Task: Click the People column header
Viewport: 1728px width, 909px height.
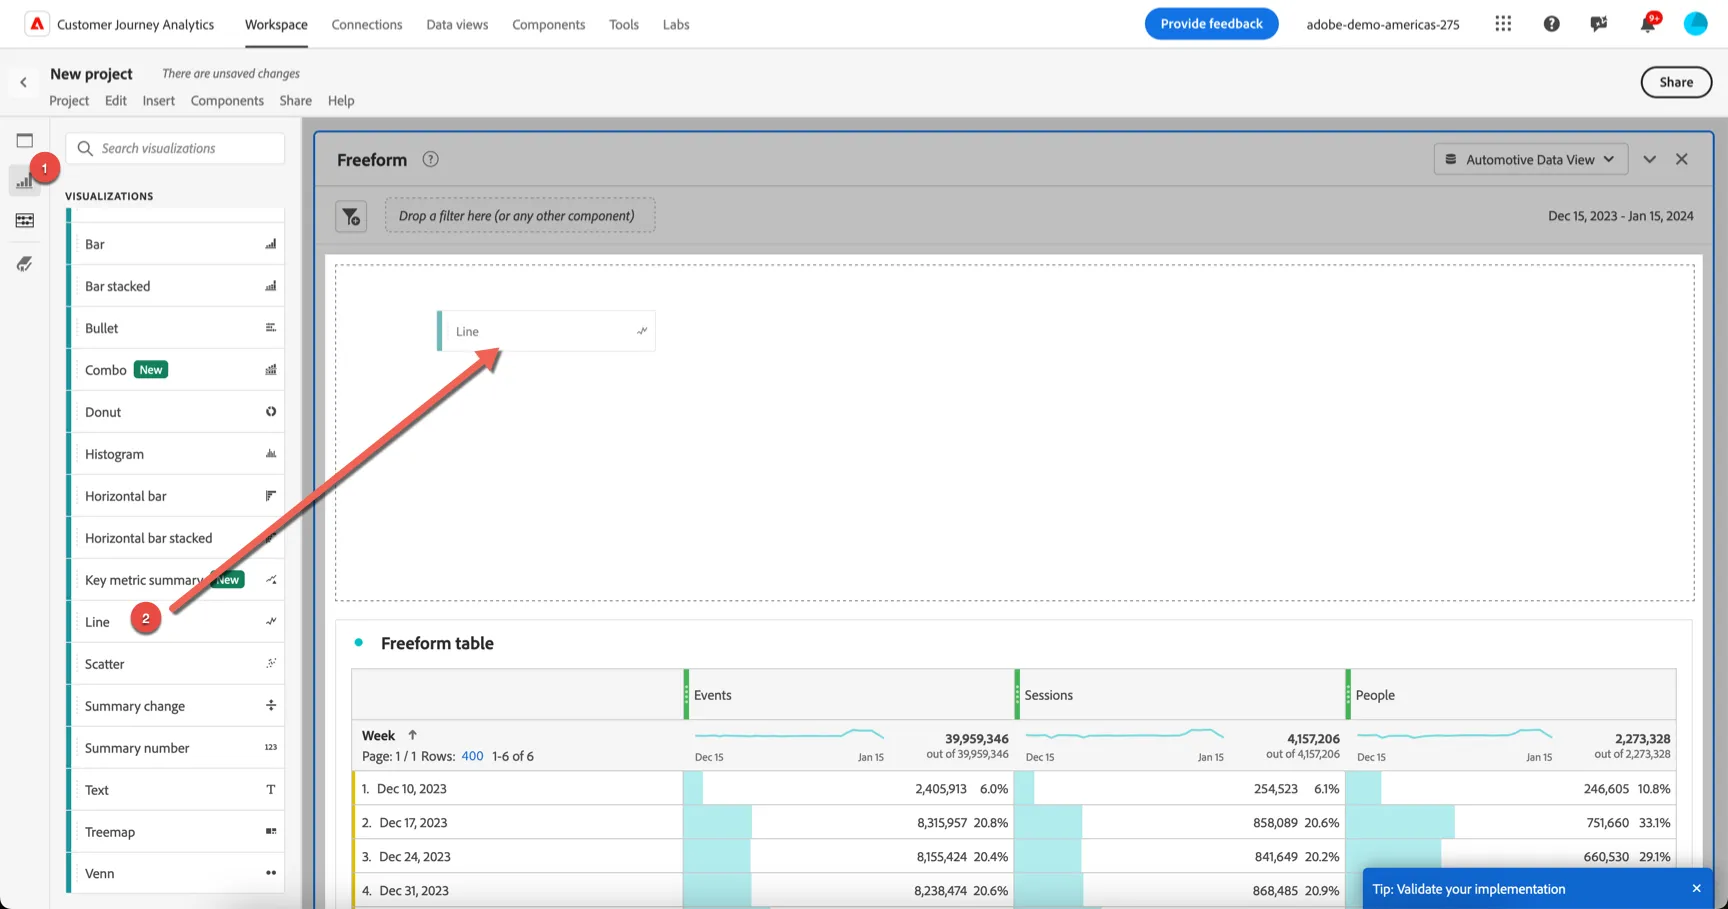Action: click(1511, 695)
